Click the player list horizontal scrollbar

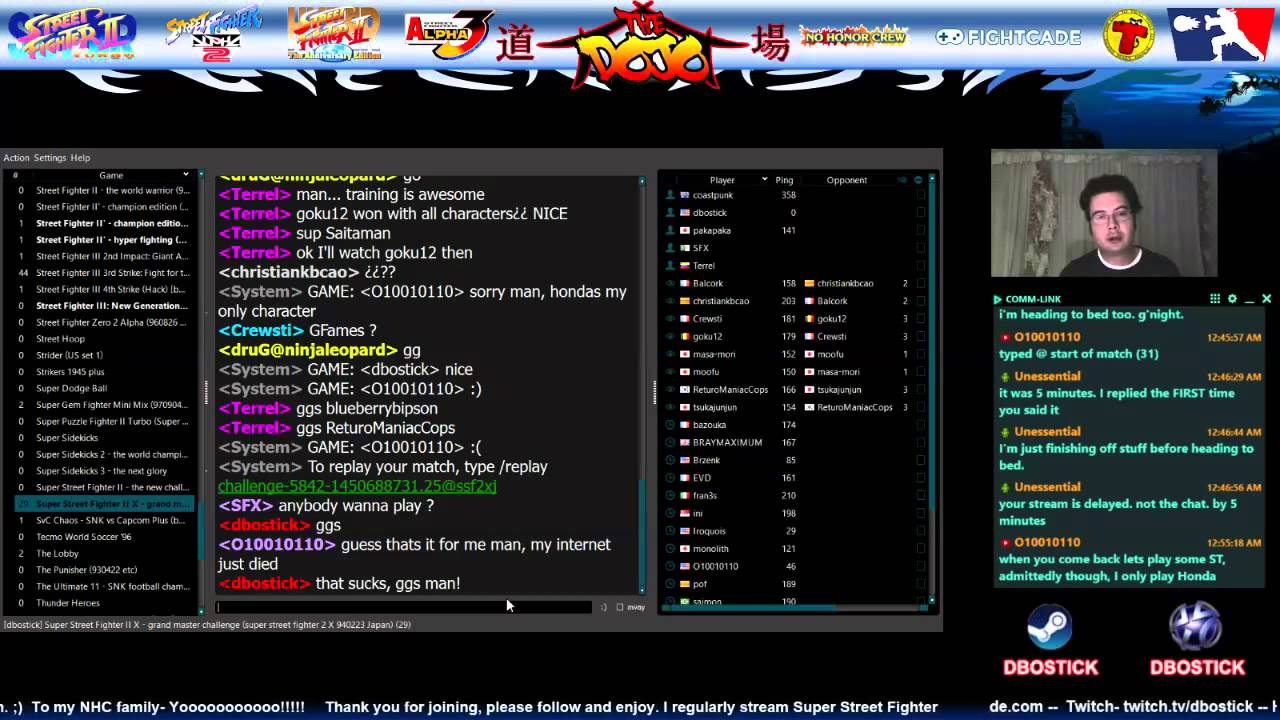point(795,607)
